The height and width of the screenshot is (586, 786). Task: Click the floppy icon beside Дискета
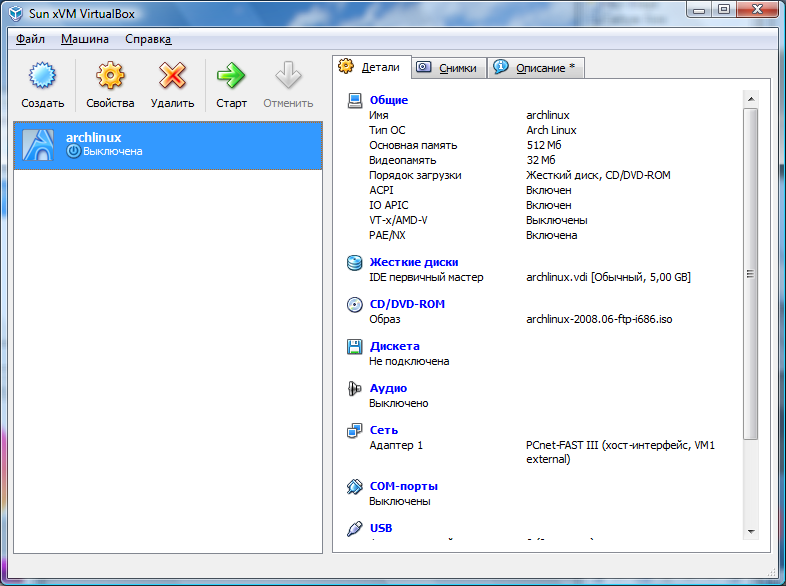354,347
